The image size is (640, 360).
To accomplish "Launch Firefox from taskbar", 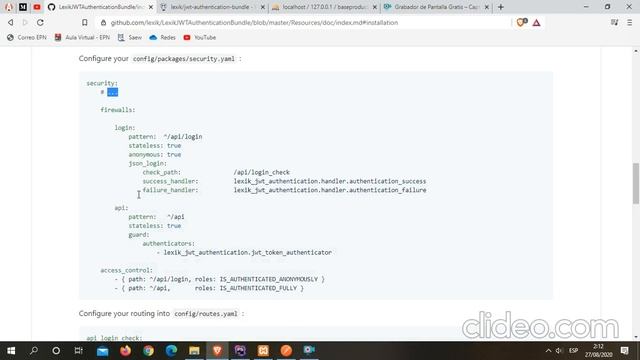I will tap(125, 351).
